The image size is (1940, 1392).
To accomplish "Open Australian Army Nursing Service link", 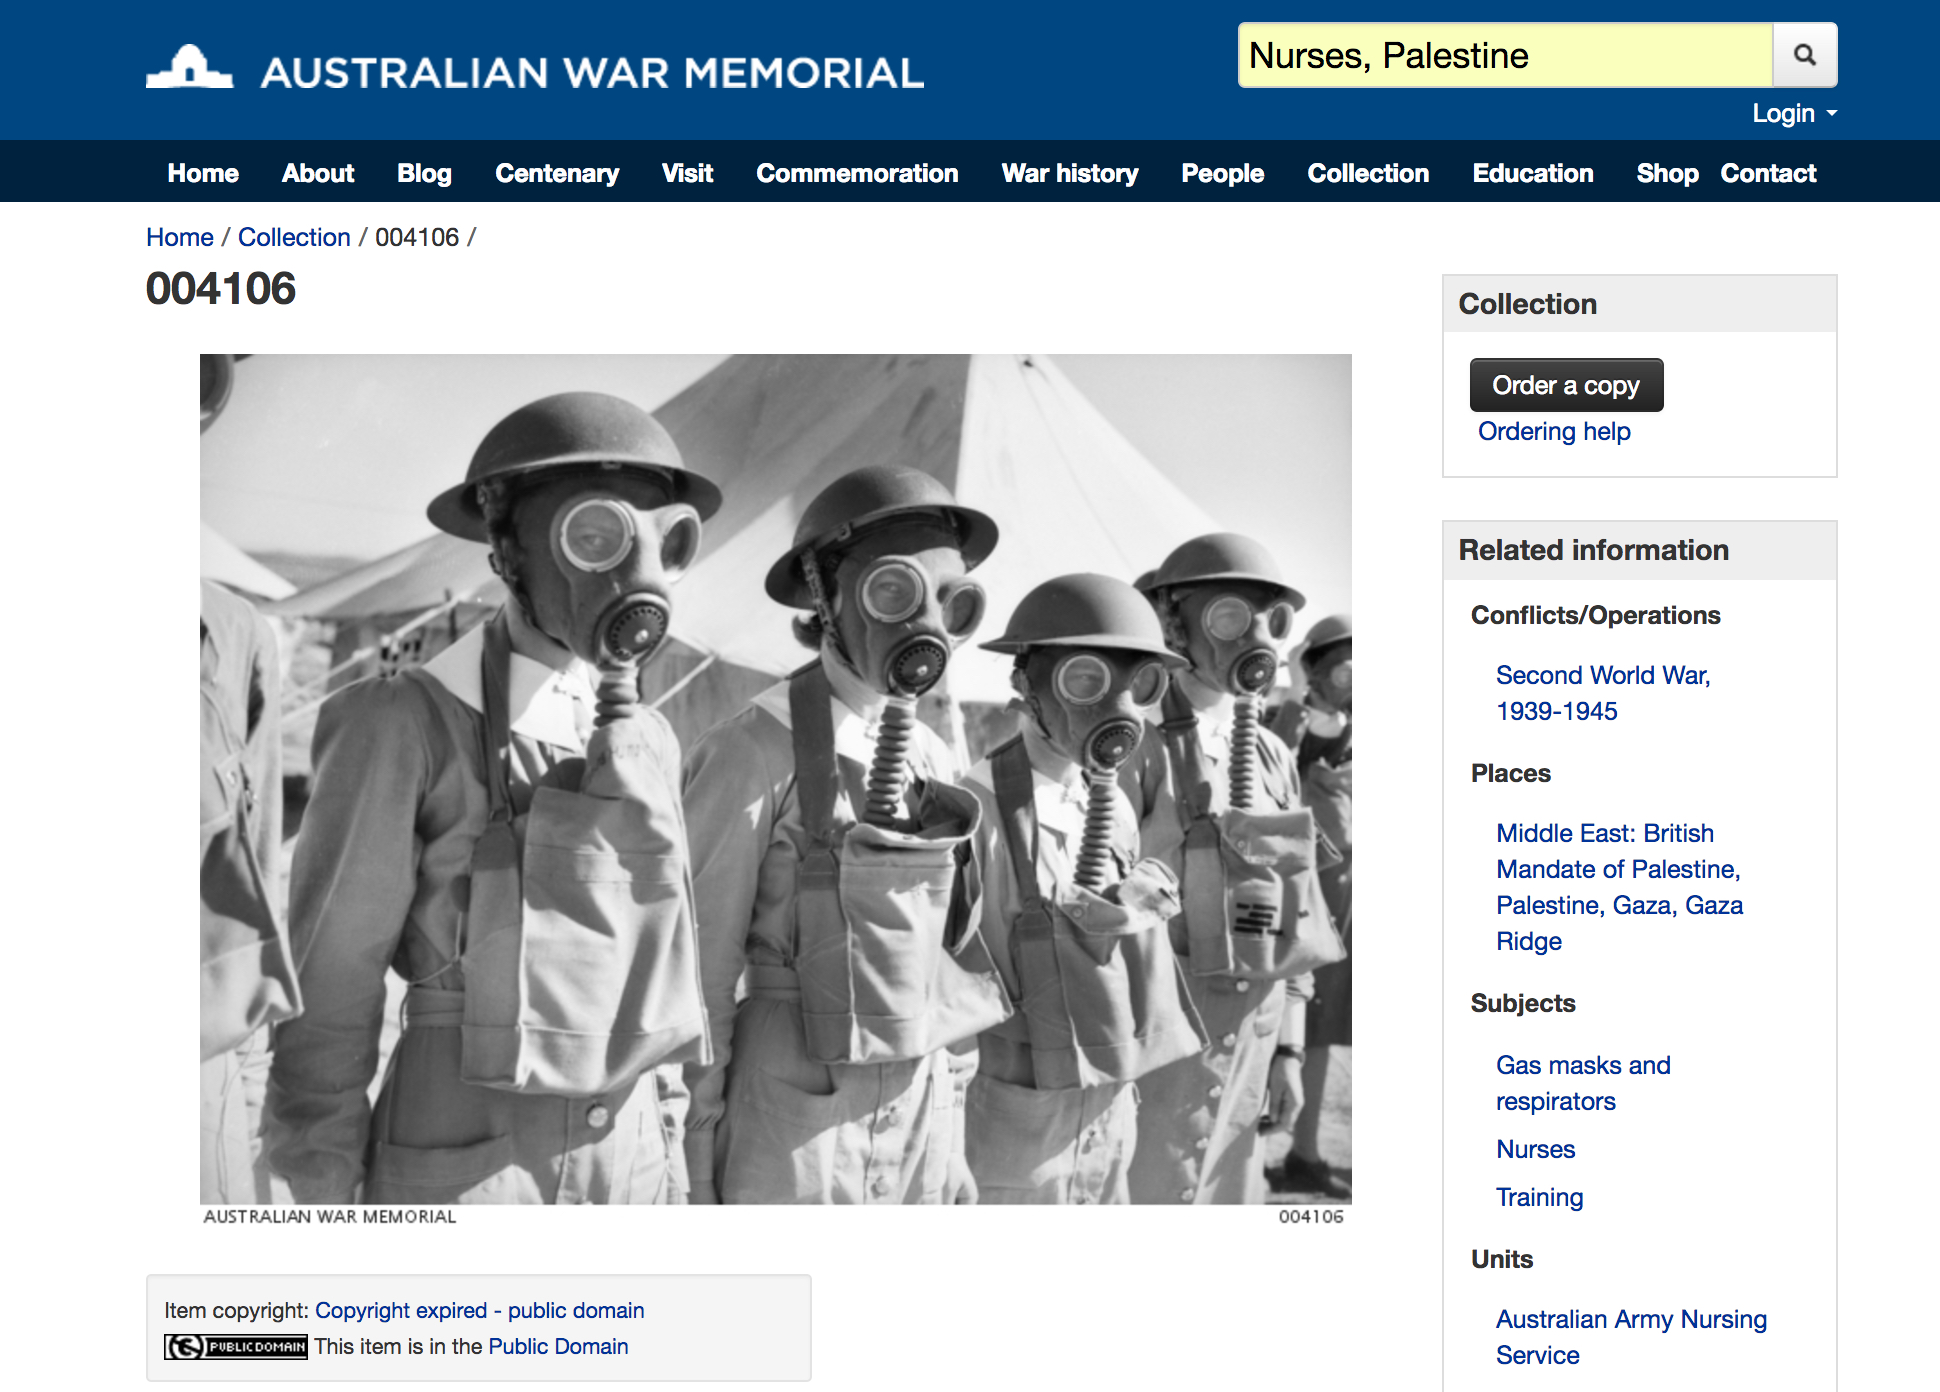I will (1631, 1337).
